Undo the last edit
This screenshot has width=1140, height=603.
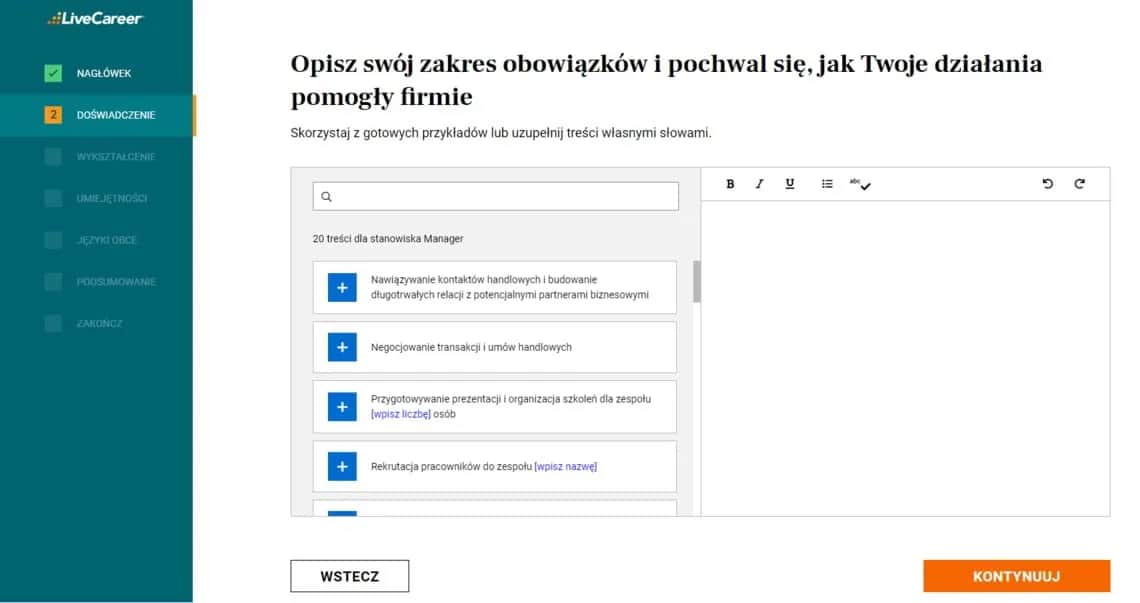(x=1047, y=184)
